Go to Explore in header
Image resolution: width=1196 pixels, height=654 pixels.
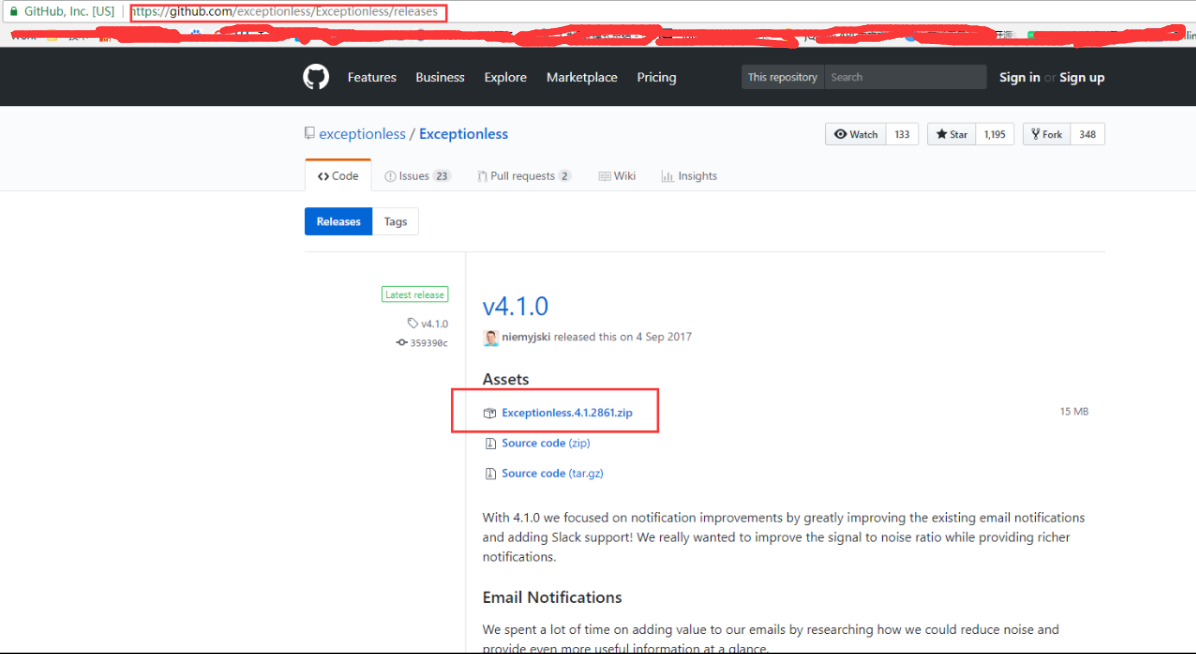click(505, 77)
